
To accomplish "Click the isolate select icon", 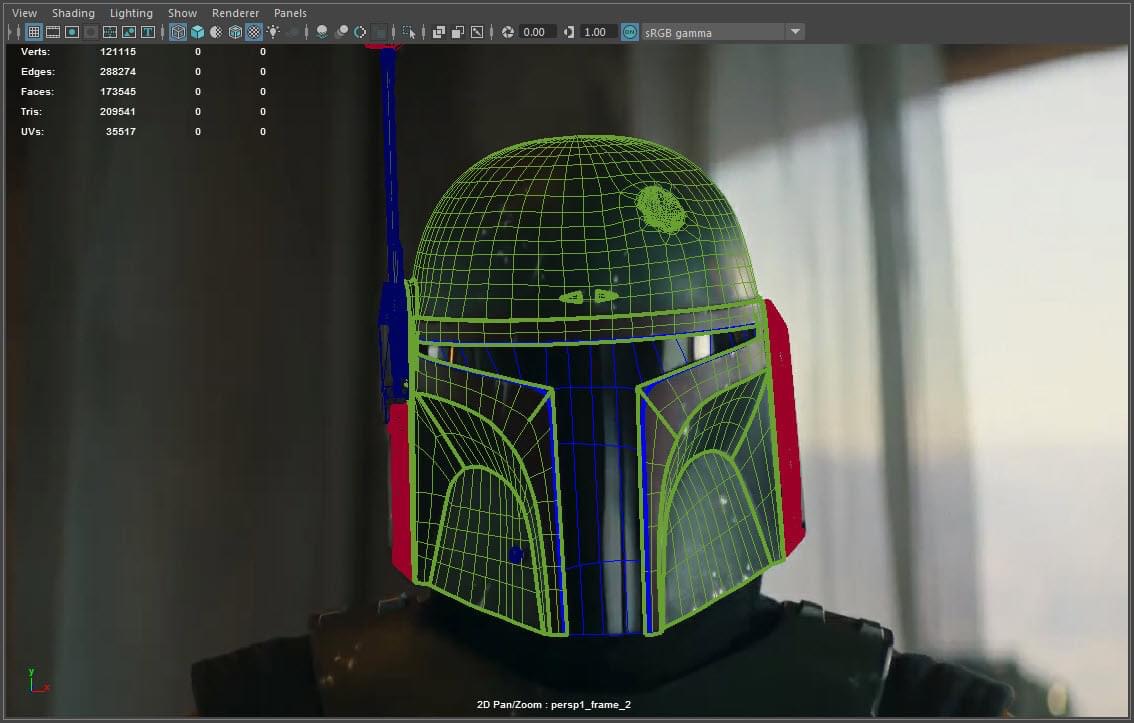I will coord(409,32).
